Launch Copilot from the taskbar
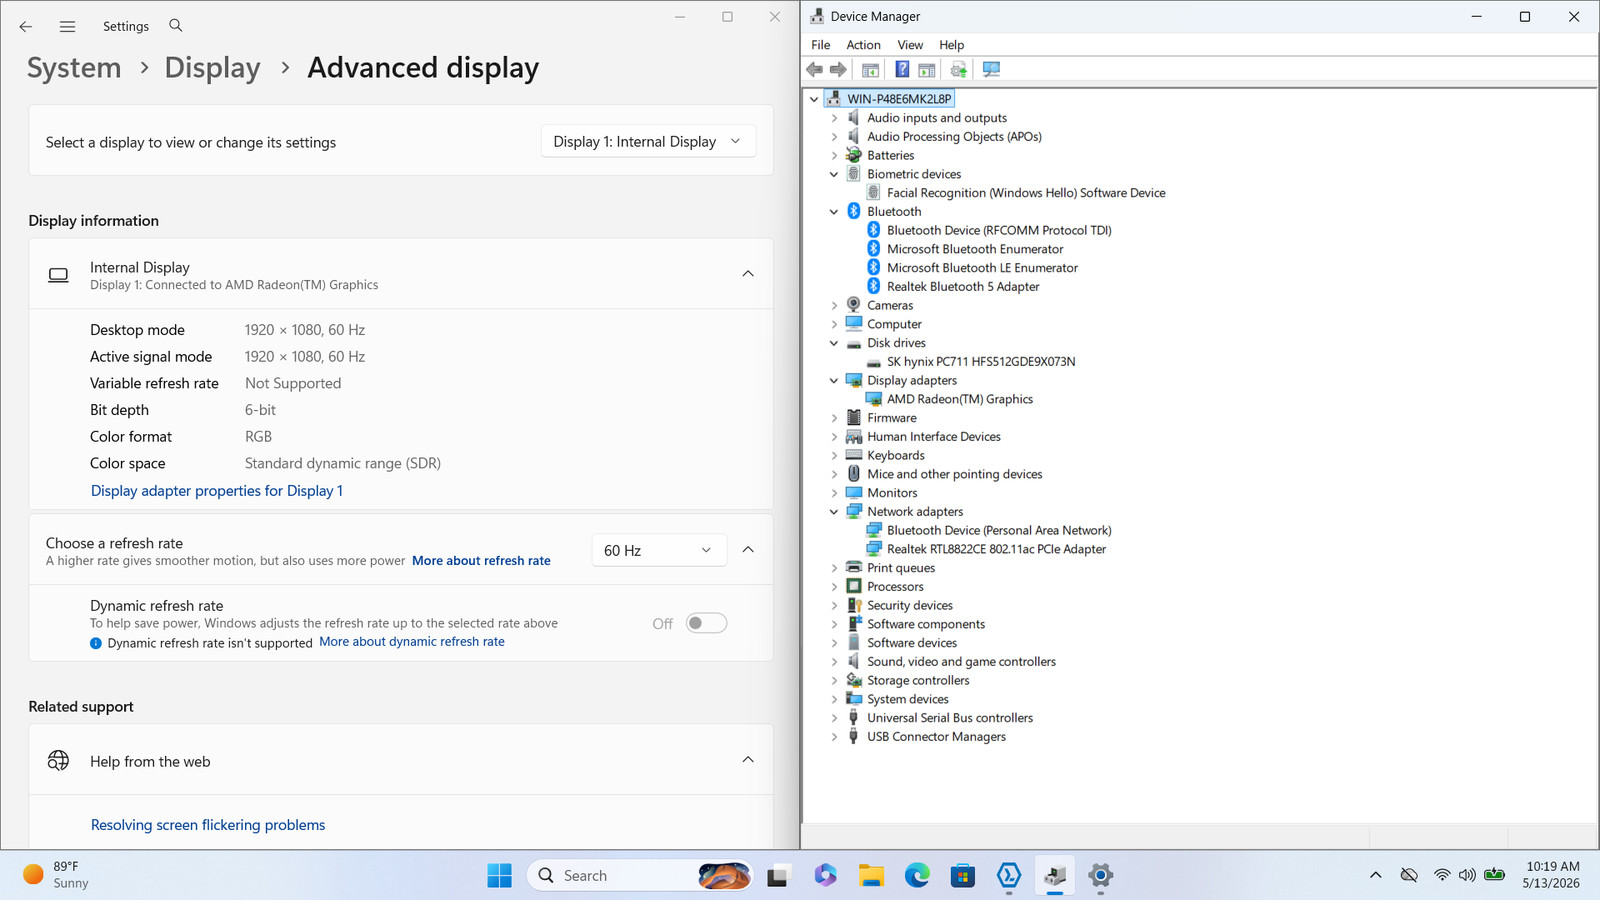Image resolution: width=1600 pixels, height=900 pixels. [825, 875]
